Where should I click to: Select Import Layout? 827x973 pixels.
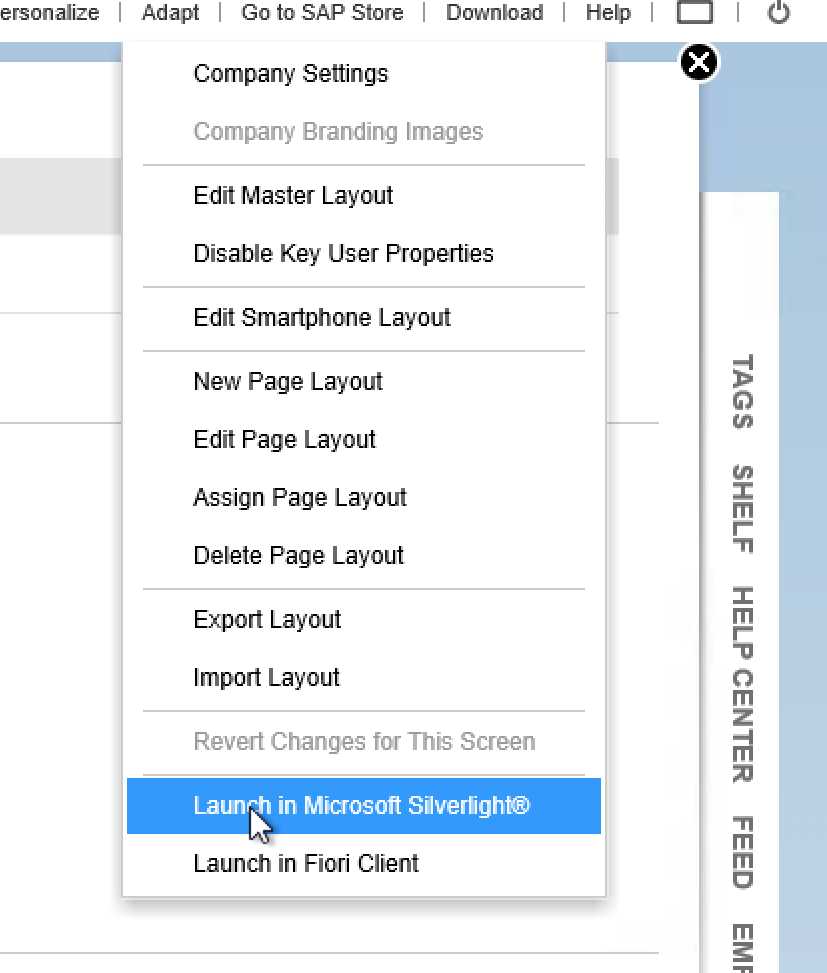pyautogui.click(x=266, y=678)
